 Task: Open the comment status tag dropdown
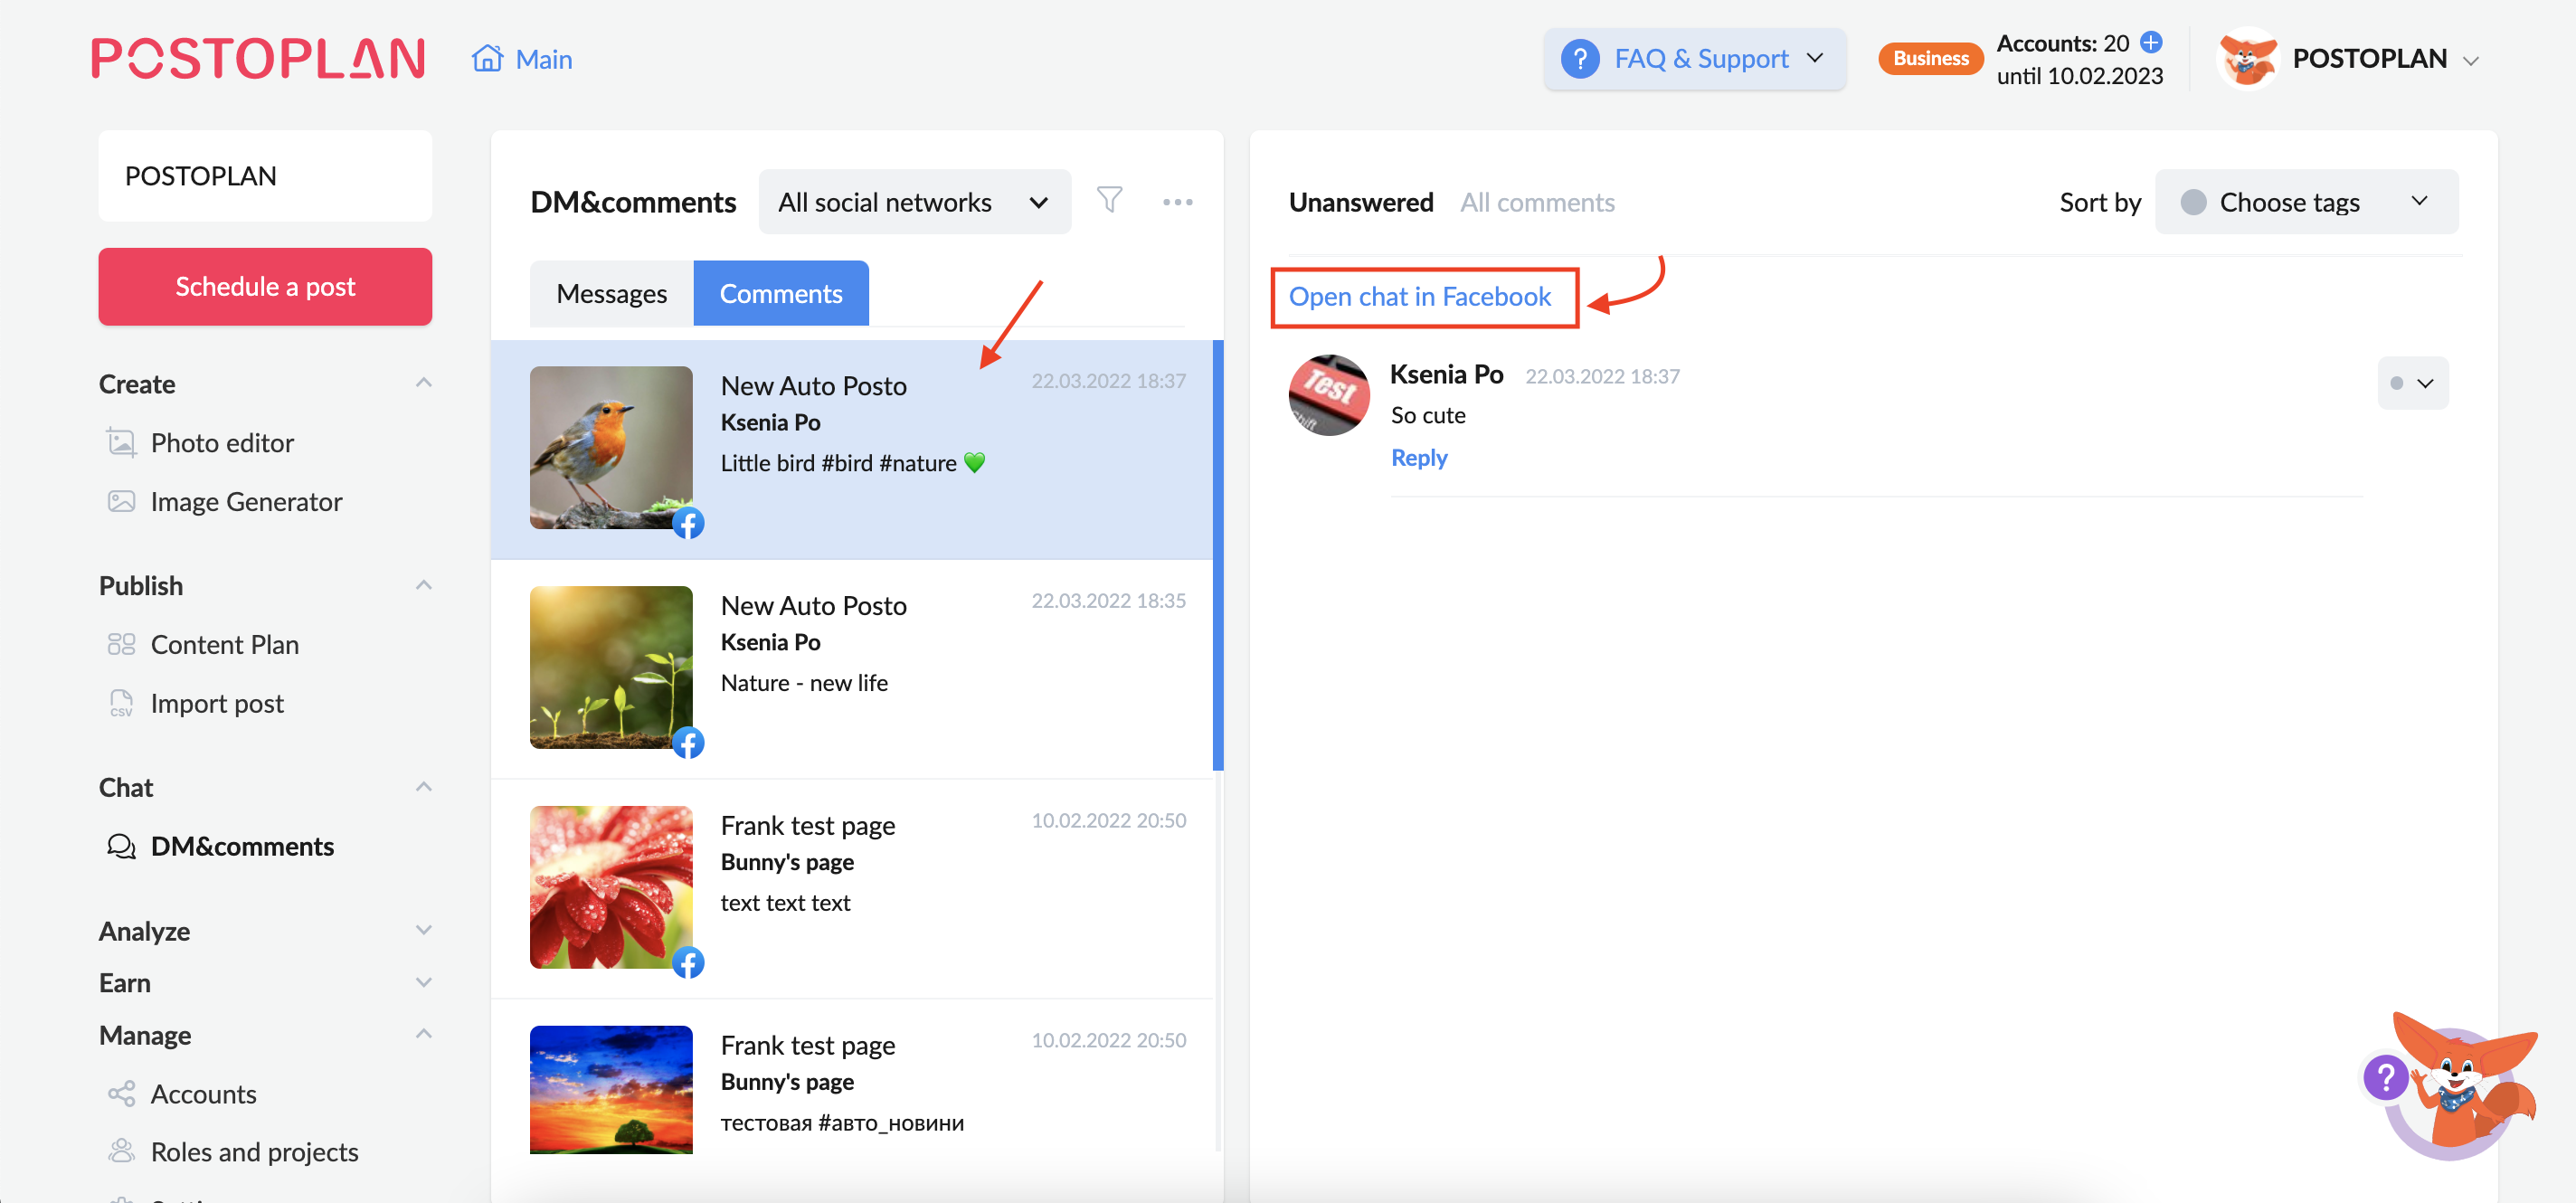2412,383
